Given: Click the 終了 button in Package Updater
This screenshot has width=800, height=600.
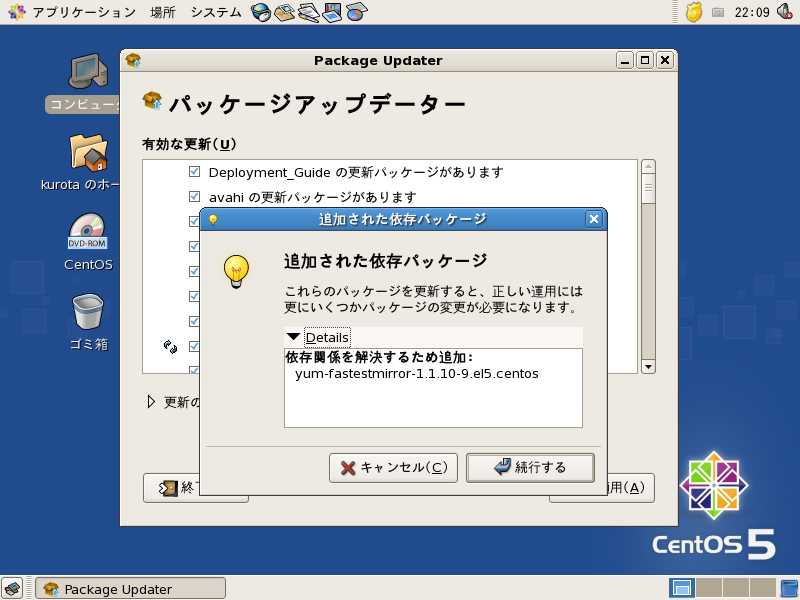Looking at the screenshot, I should tap(171, 488).
